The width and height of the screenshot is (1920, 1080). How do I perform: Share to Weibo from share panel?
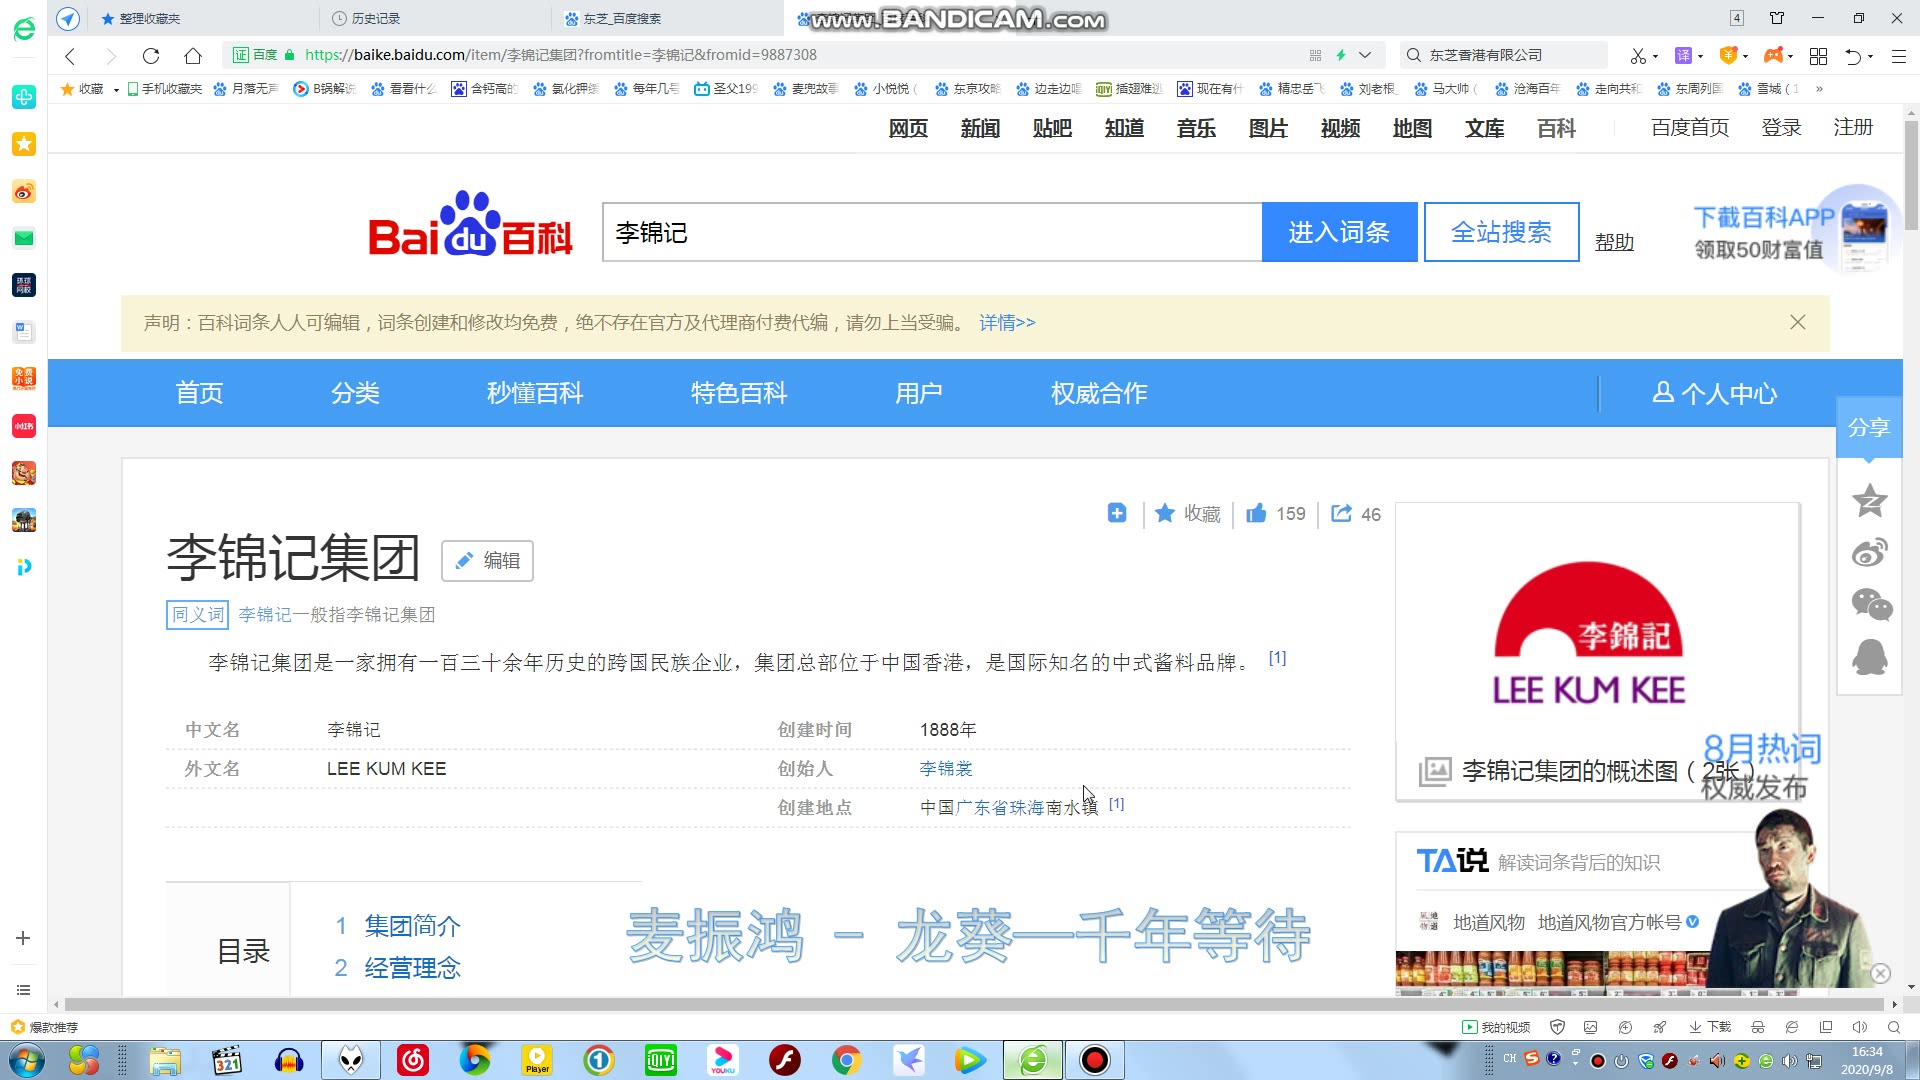[1869, 552]
